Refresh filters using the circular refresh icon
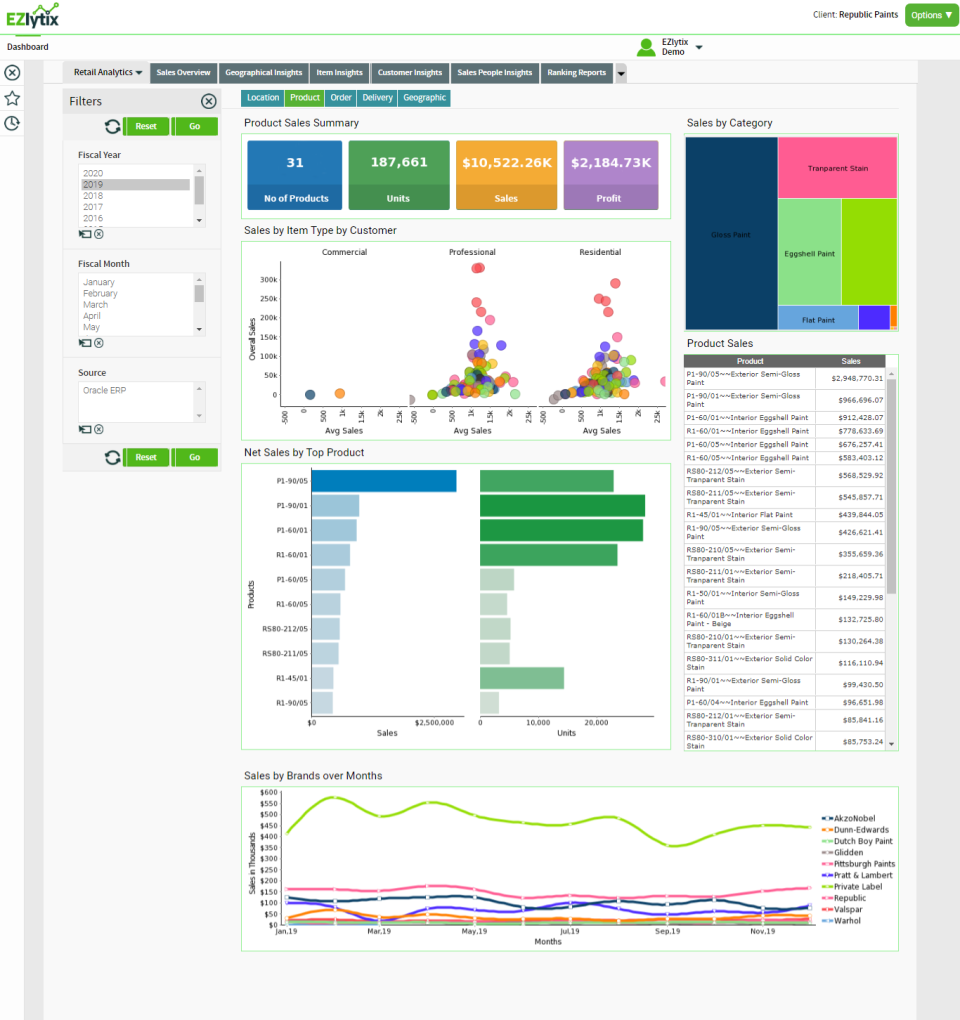Screen dimensions: 960x1020 (110, 127)
